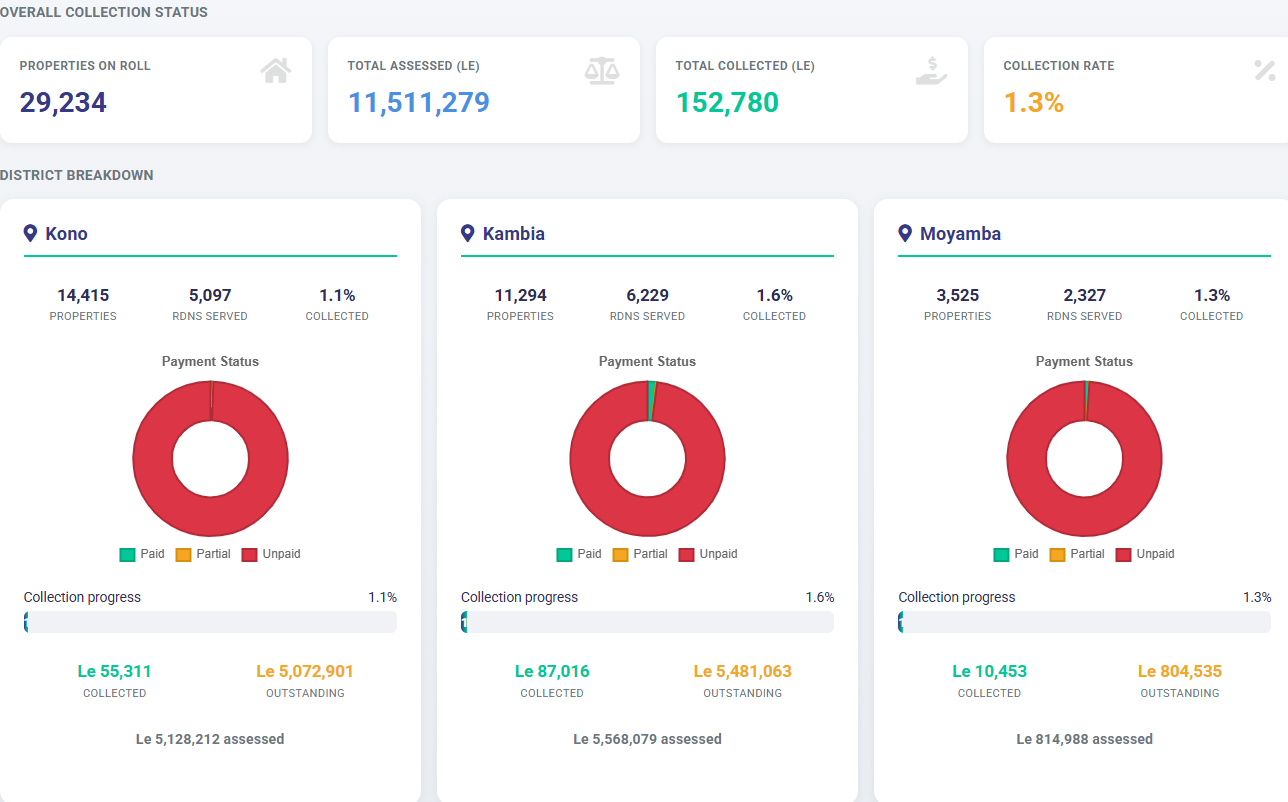
Task: Click the Le 804,535 outstanding amount in Moyamba
Action: click(x=1180, y=671)
